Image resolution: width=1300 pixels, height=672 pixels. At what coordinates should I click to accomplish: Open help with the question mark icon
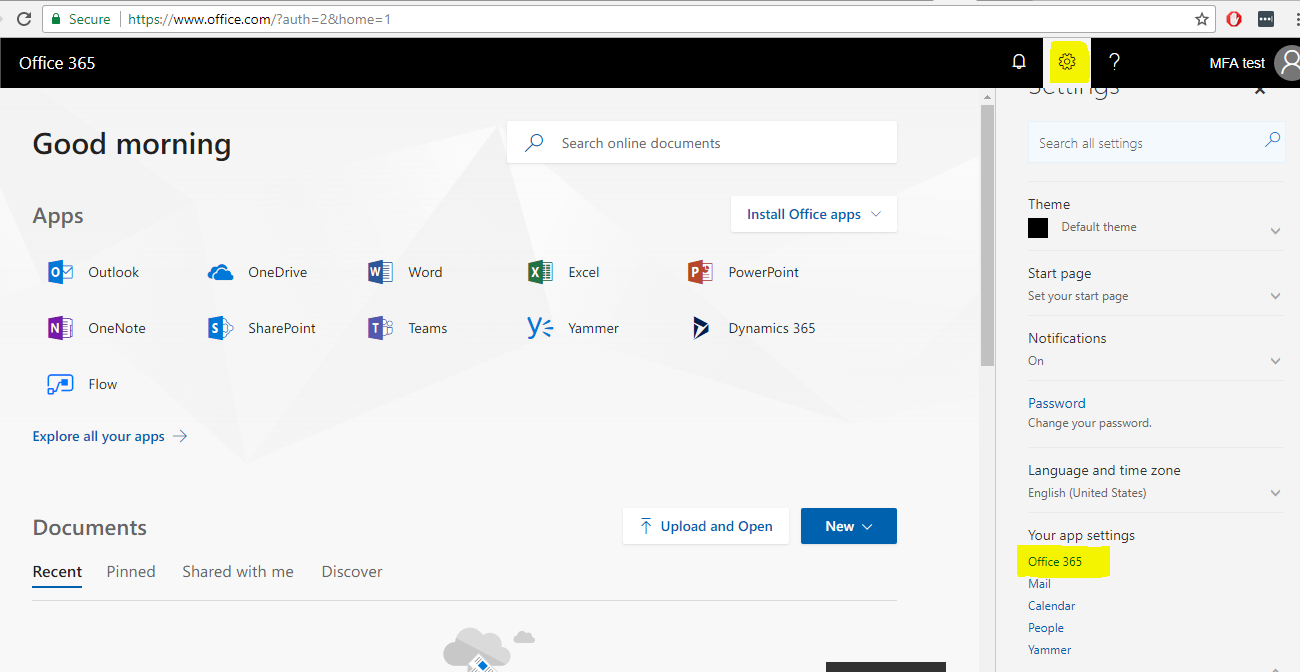(1115, 62)
